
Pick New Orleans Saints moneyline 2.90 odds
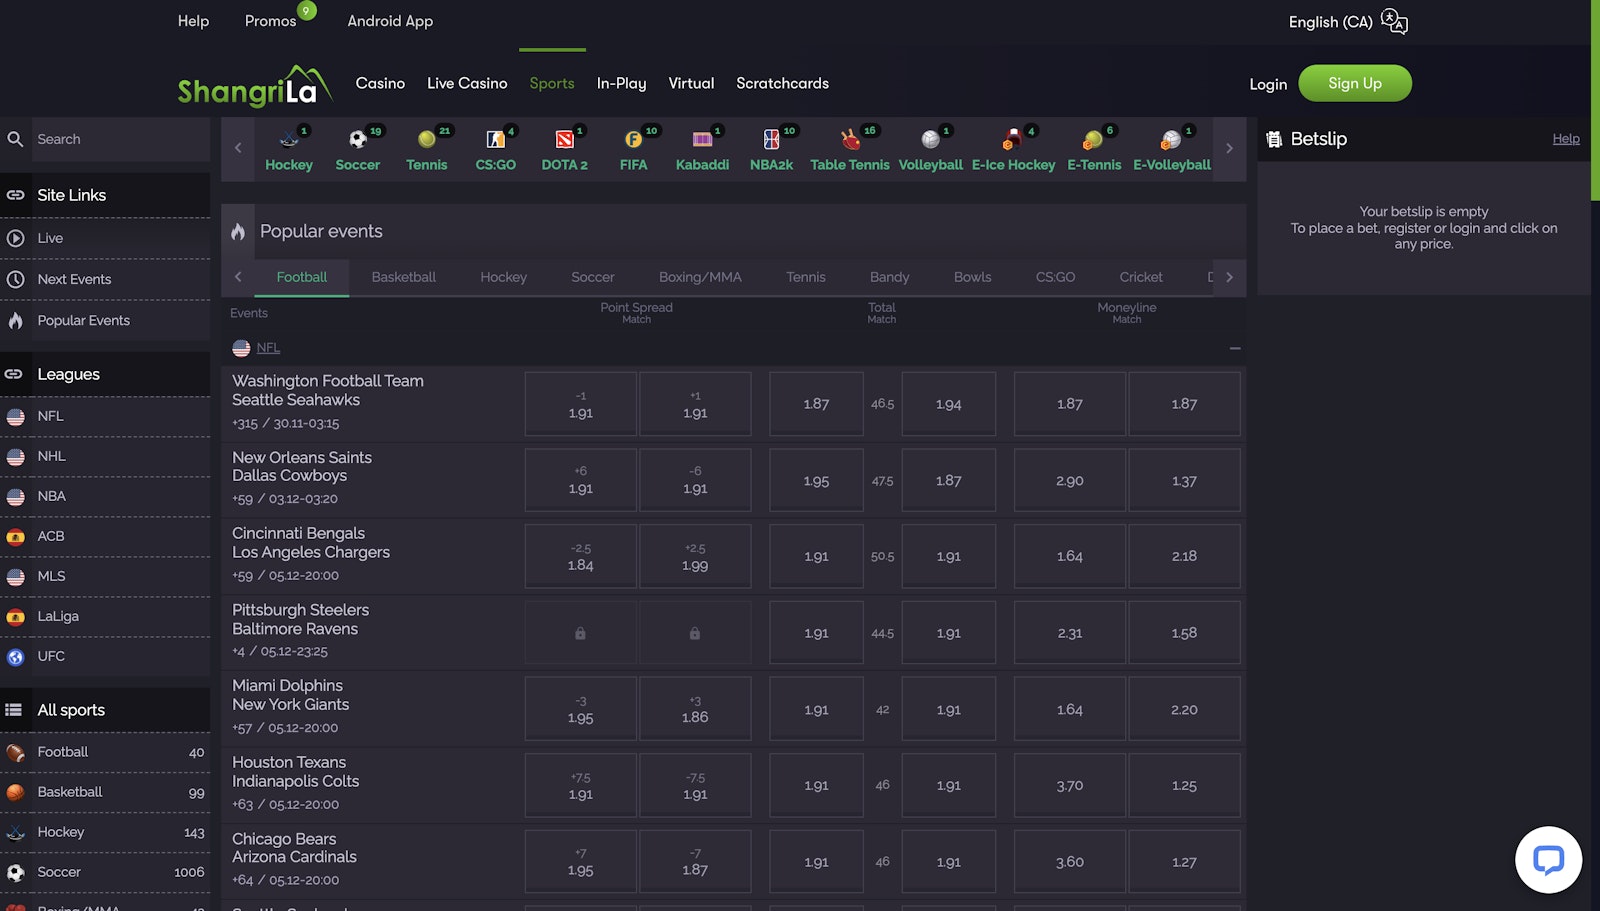pyautogui.click(x=1069, y=481)
